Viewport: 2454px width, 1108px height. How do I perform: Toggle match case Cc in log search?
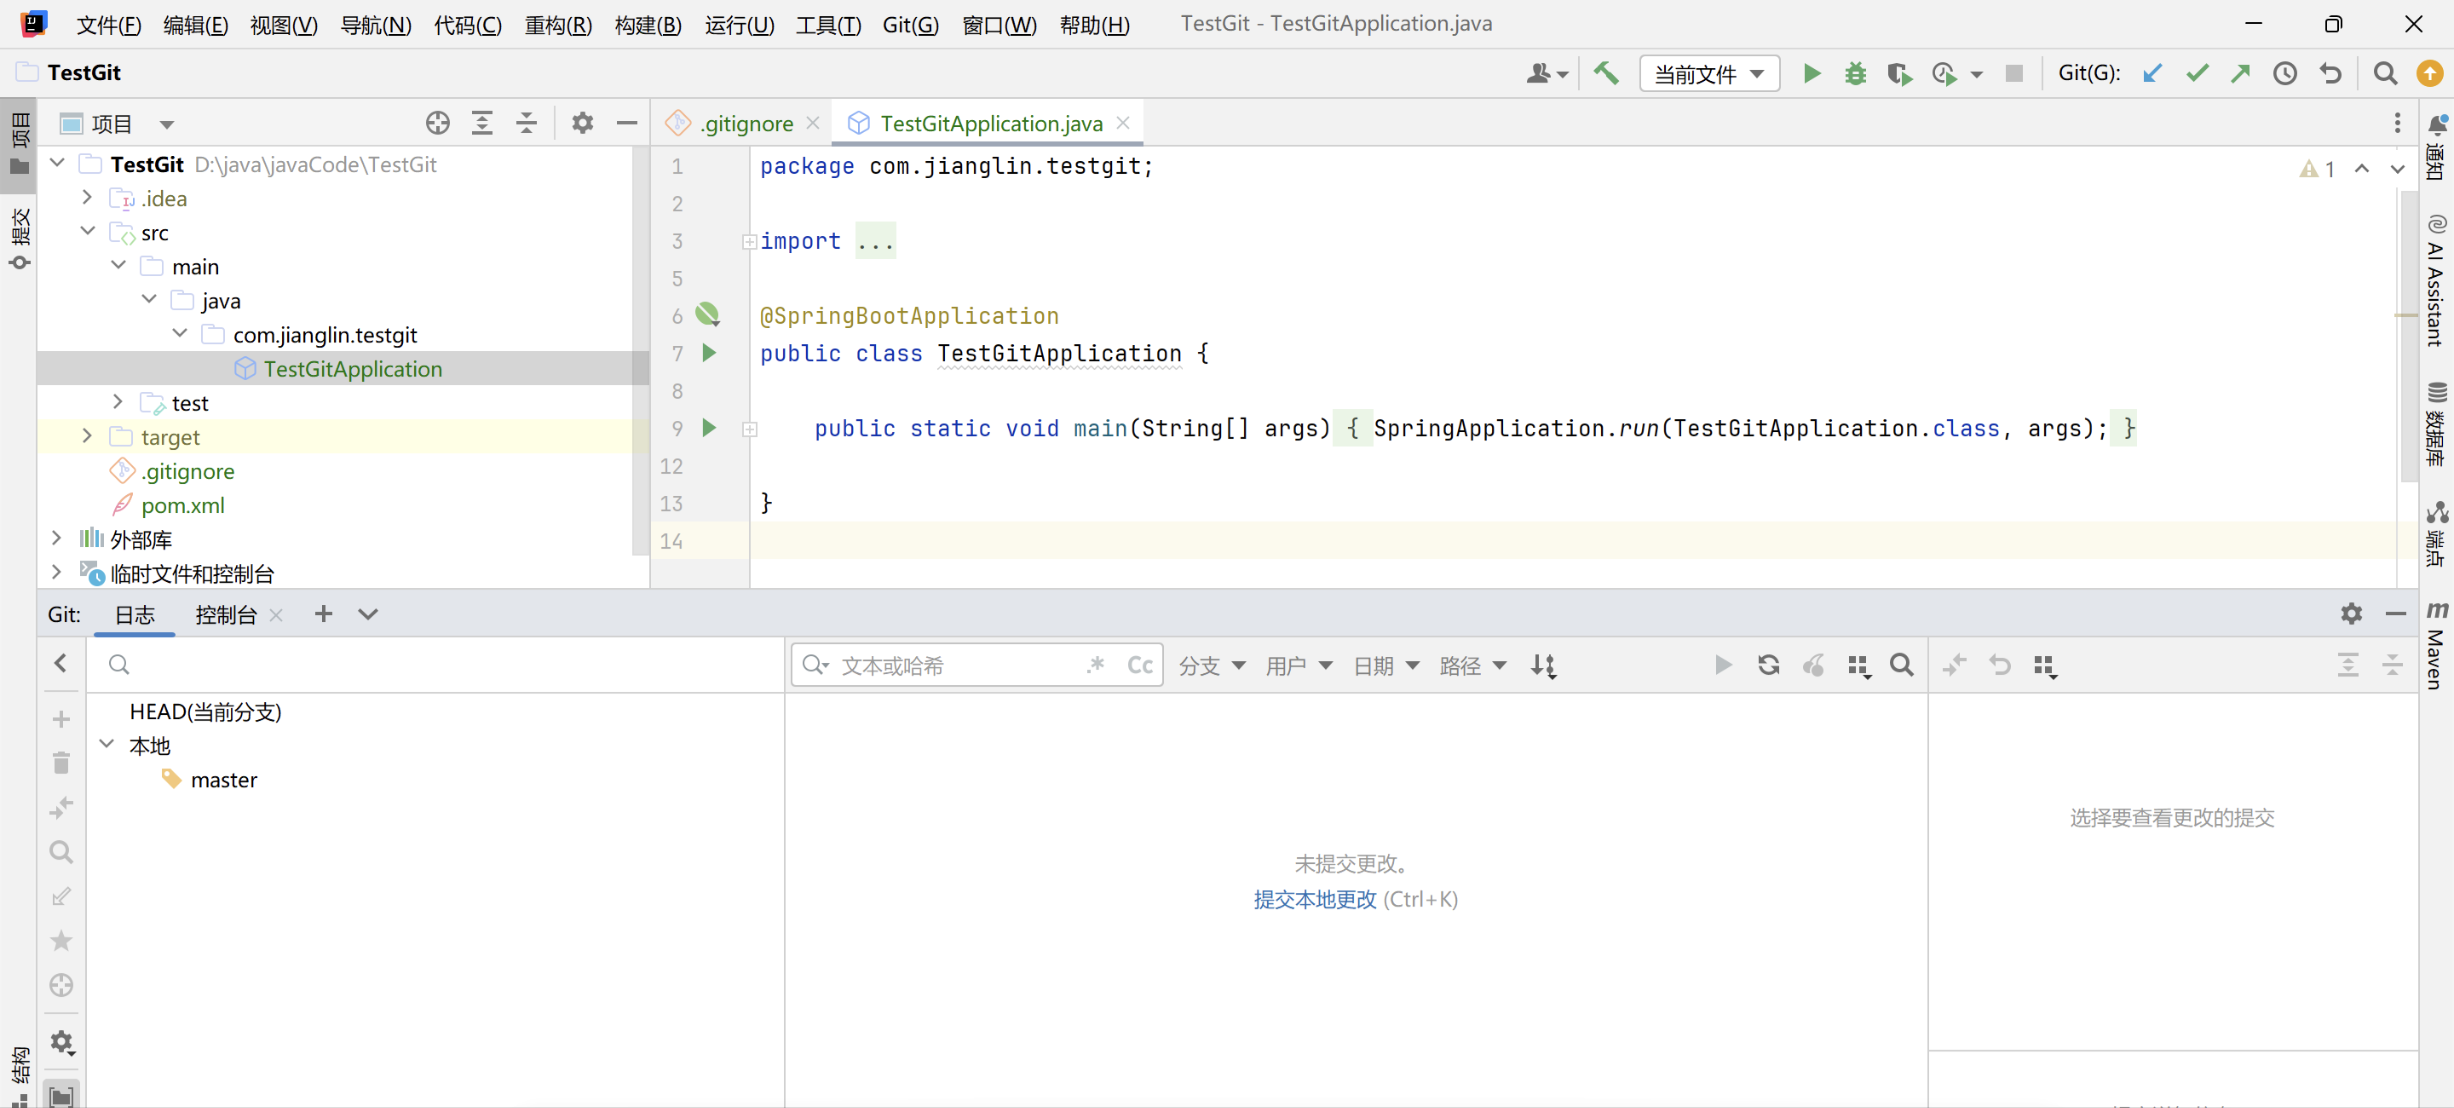[x=1140, y=665]
